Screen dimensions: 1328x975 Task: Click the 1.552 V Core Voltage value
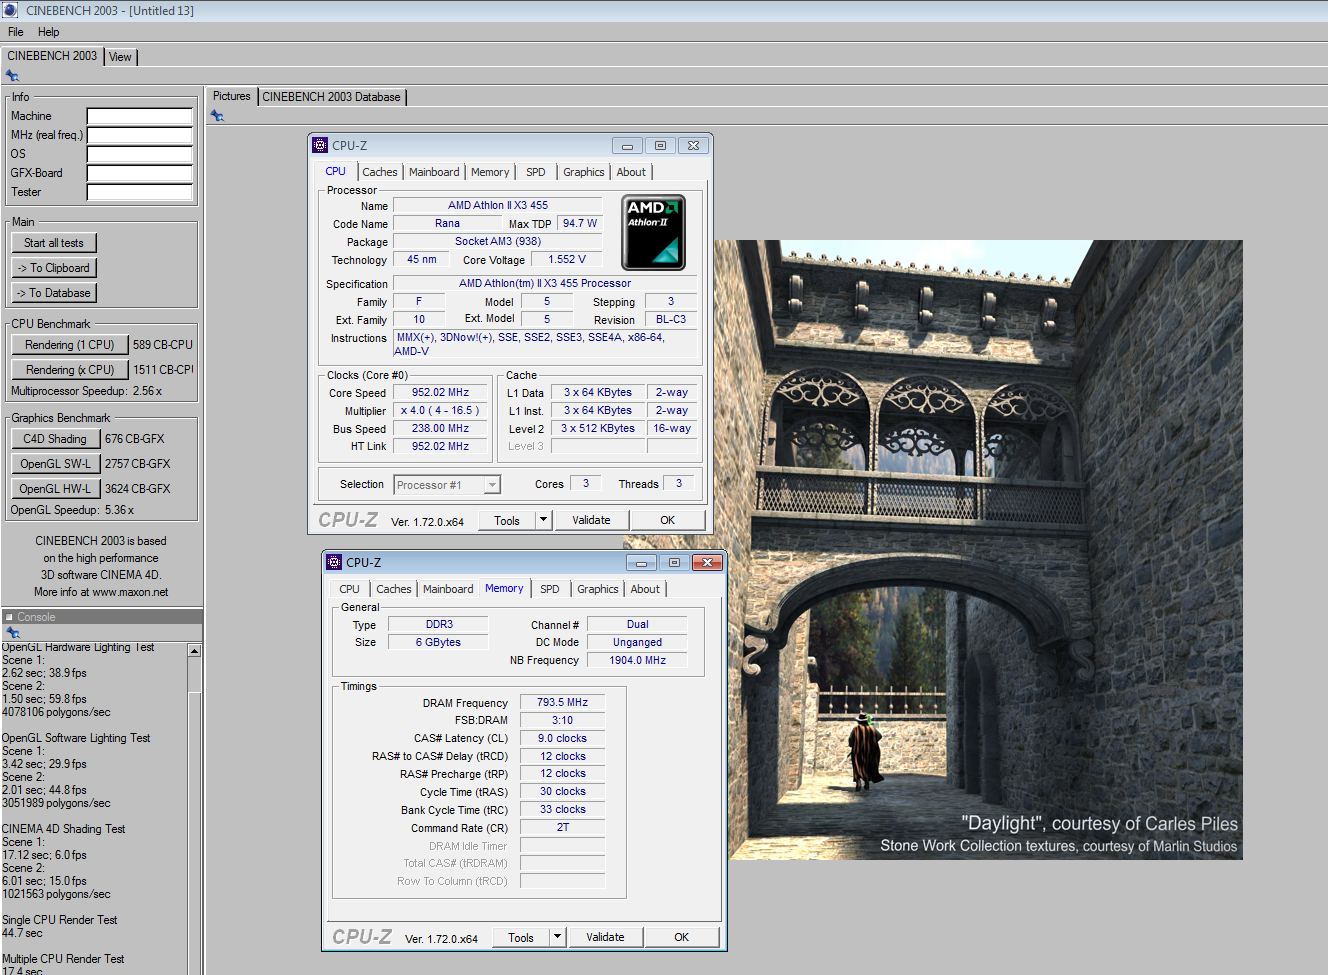click(567, 259)
